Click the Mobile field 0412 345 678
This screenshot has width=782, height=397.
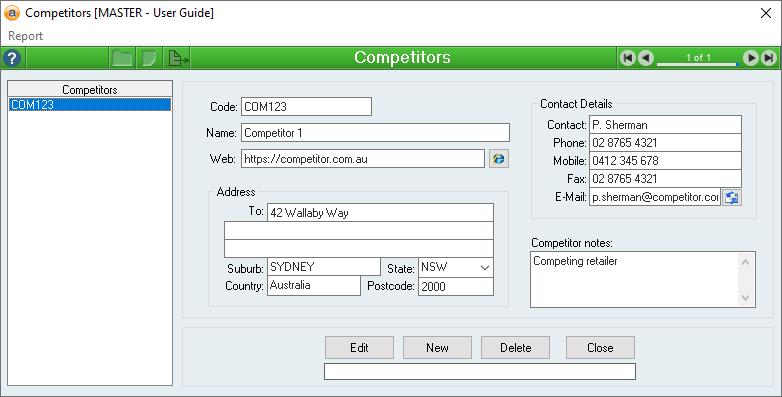665,161
